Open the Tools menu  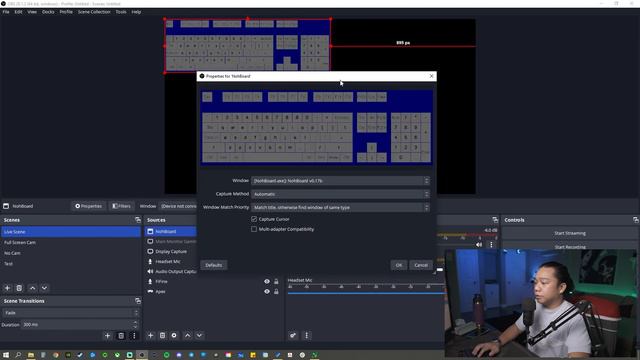pyautogui.click(x=121, y=12)
